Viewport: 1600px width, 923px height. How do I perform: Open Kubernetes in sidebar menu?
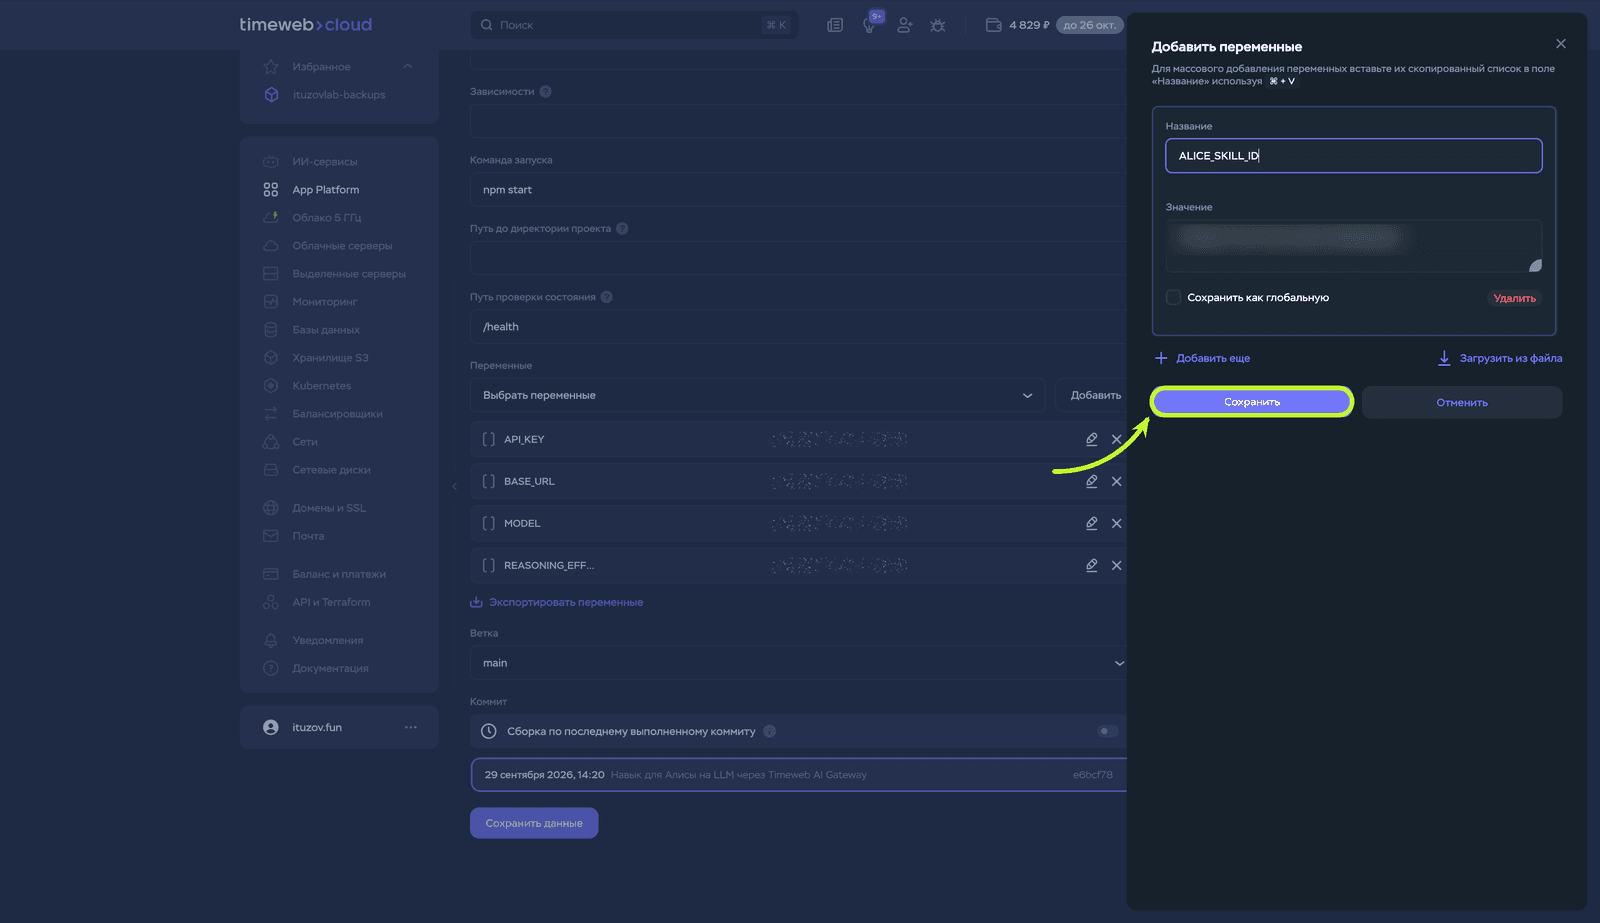322,386
